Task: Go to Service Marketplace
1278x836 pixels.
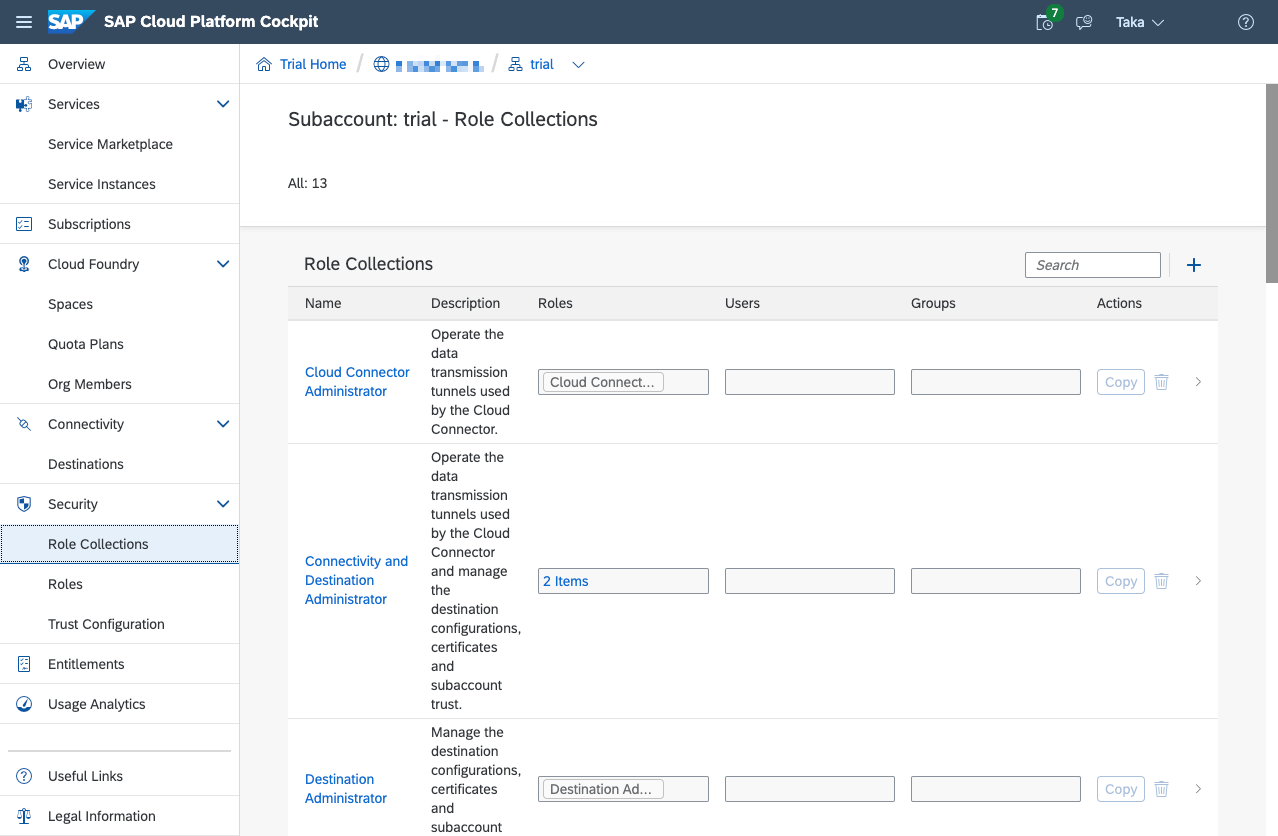Action: 110,144
